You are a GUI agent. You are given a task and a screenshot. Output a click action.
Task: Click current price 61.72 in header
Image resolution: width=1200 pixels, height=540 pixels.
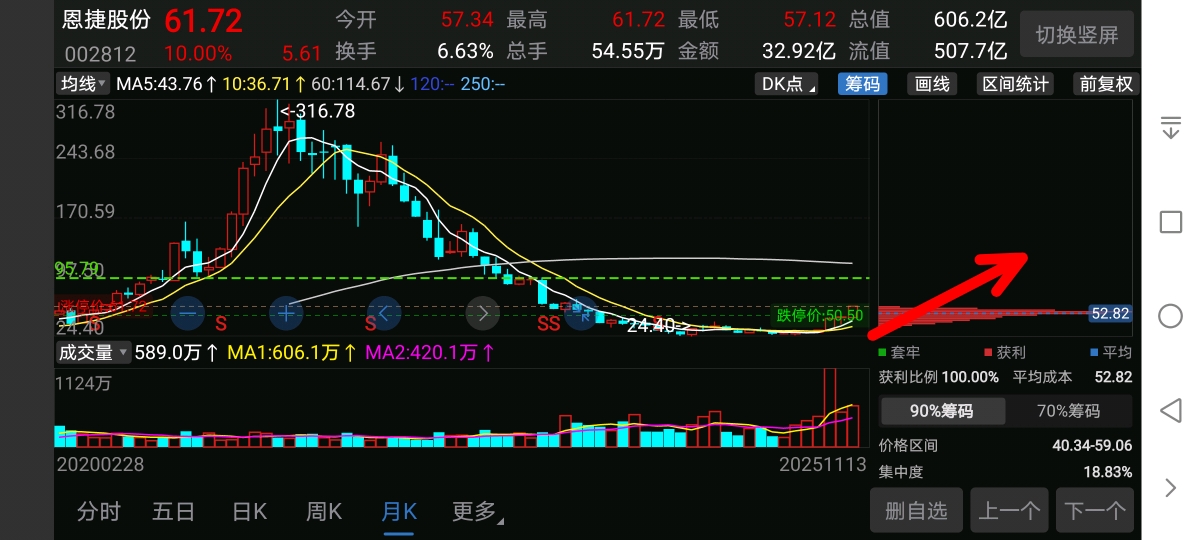click(203, 20)
